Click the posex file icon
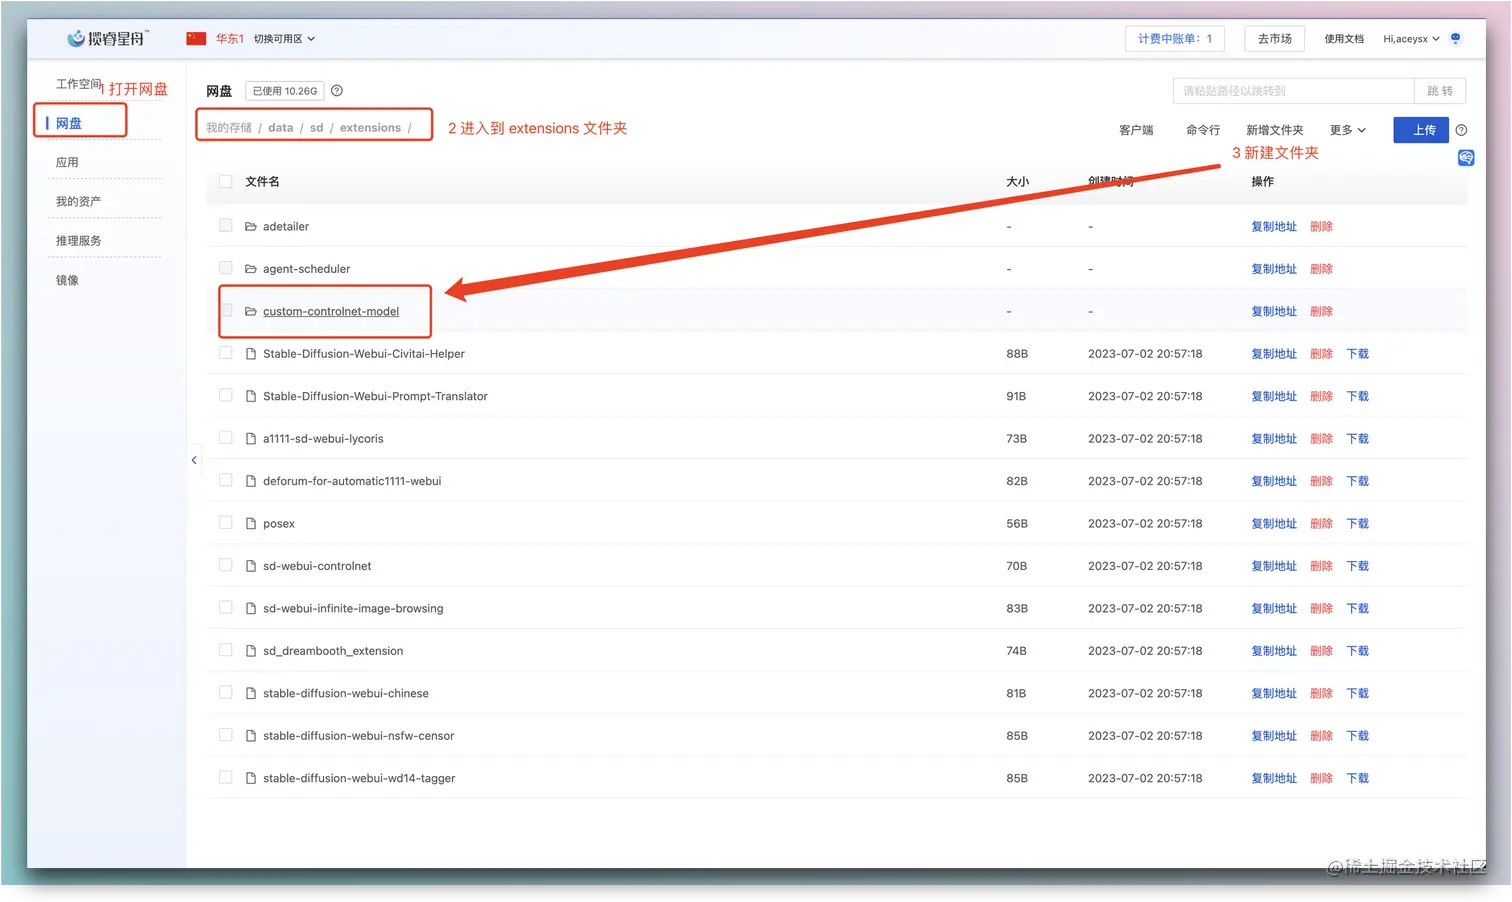 point(251,524)
